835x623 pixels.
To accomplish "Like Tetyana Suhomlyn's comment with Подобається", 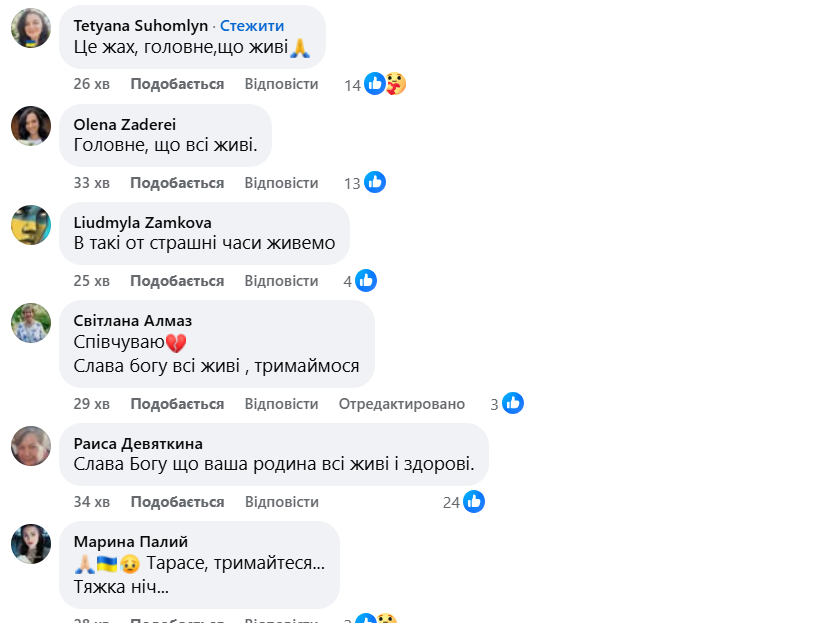I will (x=177, y=84).
